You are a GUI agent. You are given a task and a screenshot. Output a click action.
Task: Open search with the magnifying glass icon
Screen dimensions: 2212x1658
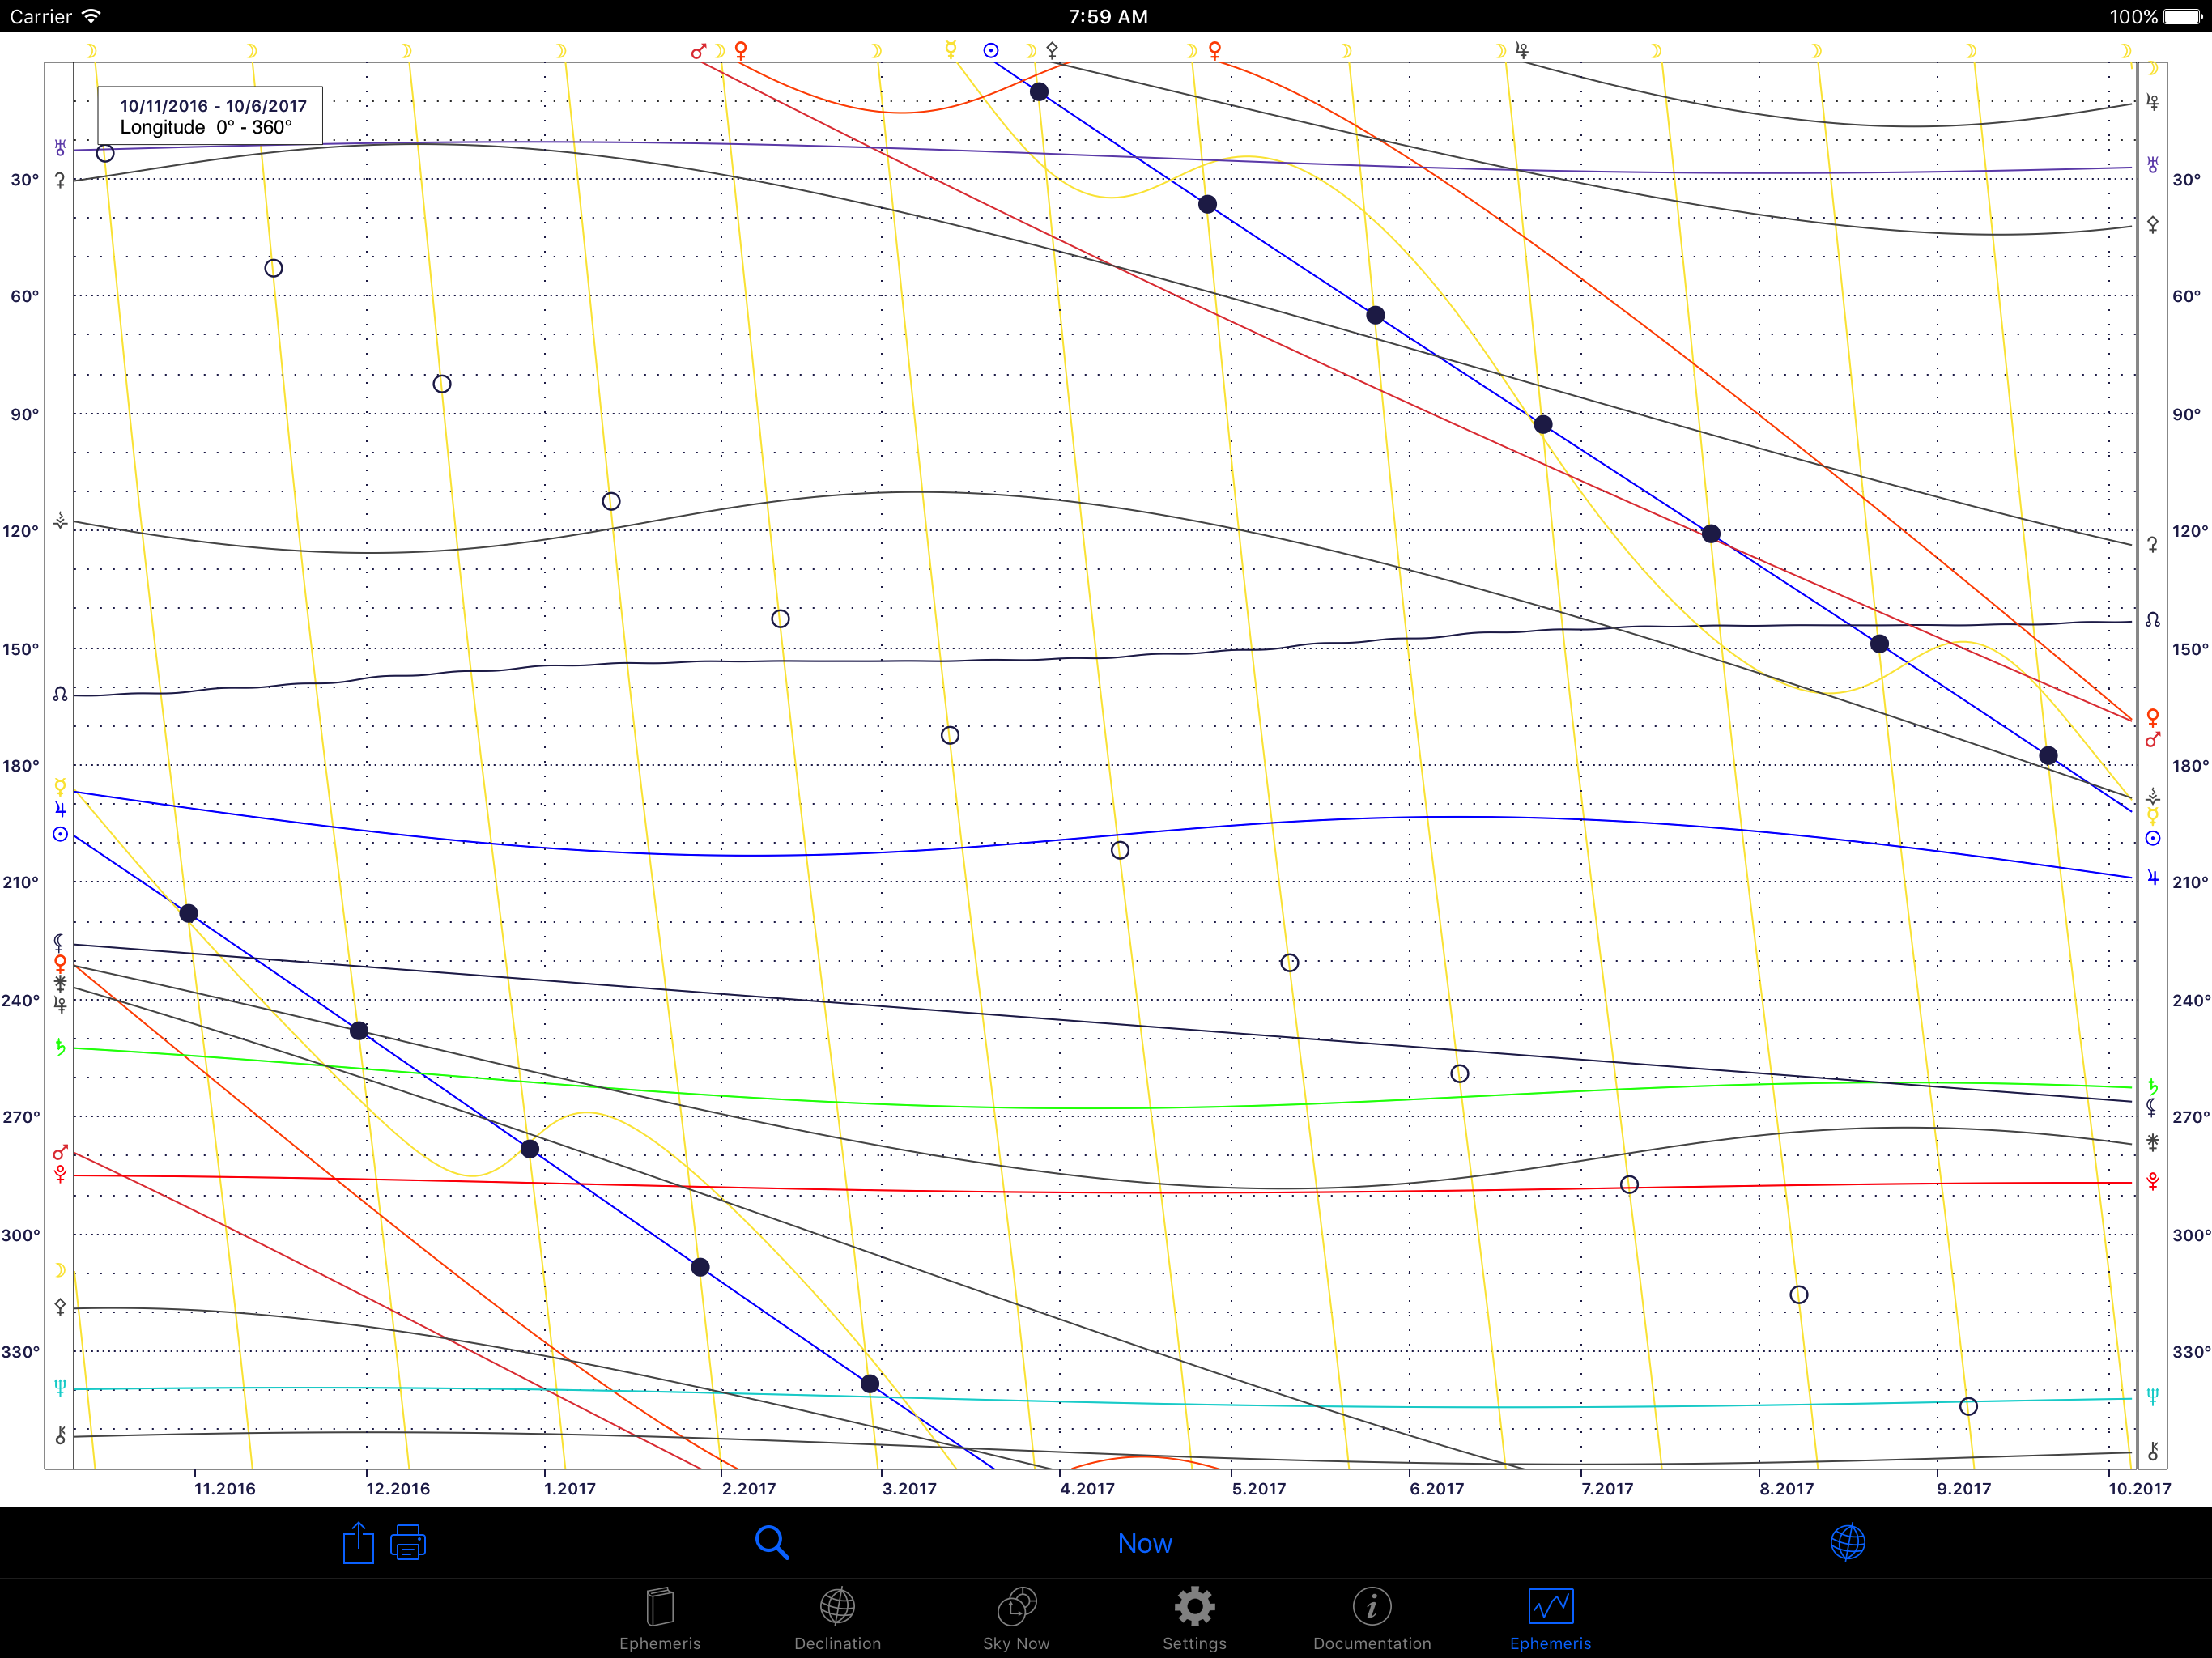pyautogui.click(x=772, y=1543)
